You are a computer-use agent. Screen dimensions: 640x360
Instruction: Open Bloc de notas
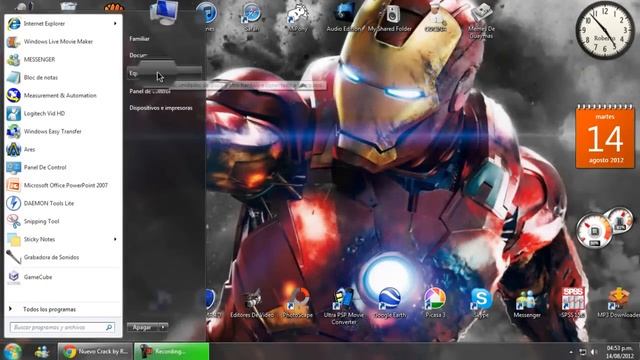point(63,78)
